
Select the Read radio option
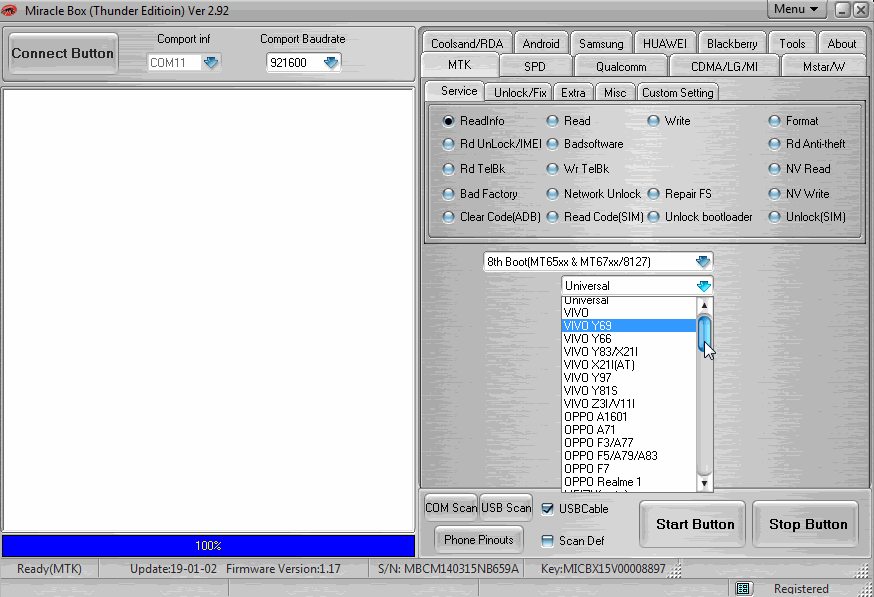(x=552, y=121)
